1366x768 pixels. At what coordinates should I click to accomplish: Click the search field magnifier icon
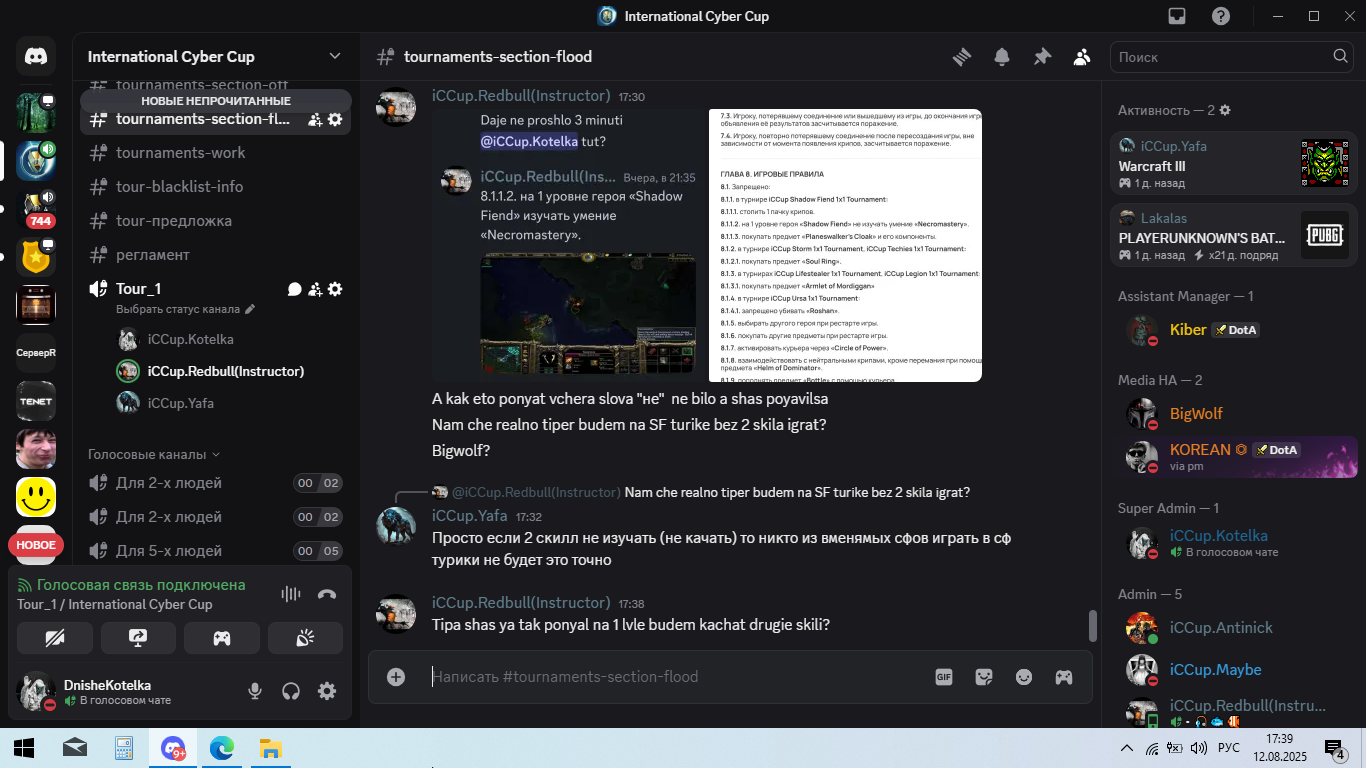[1340, 57]
